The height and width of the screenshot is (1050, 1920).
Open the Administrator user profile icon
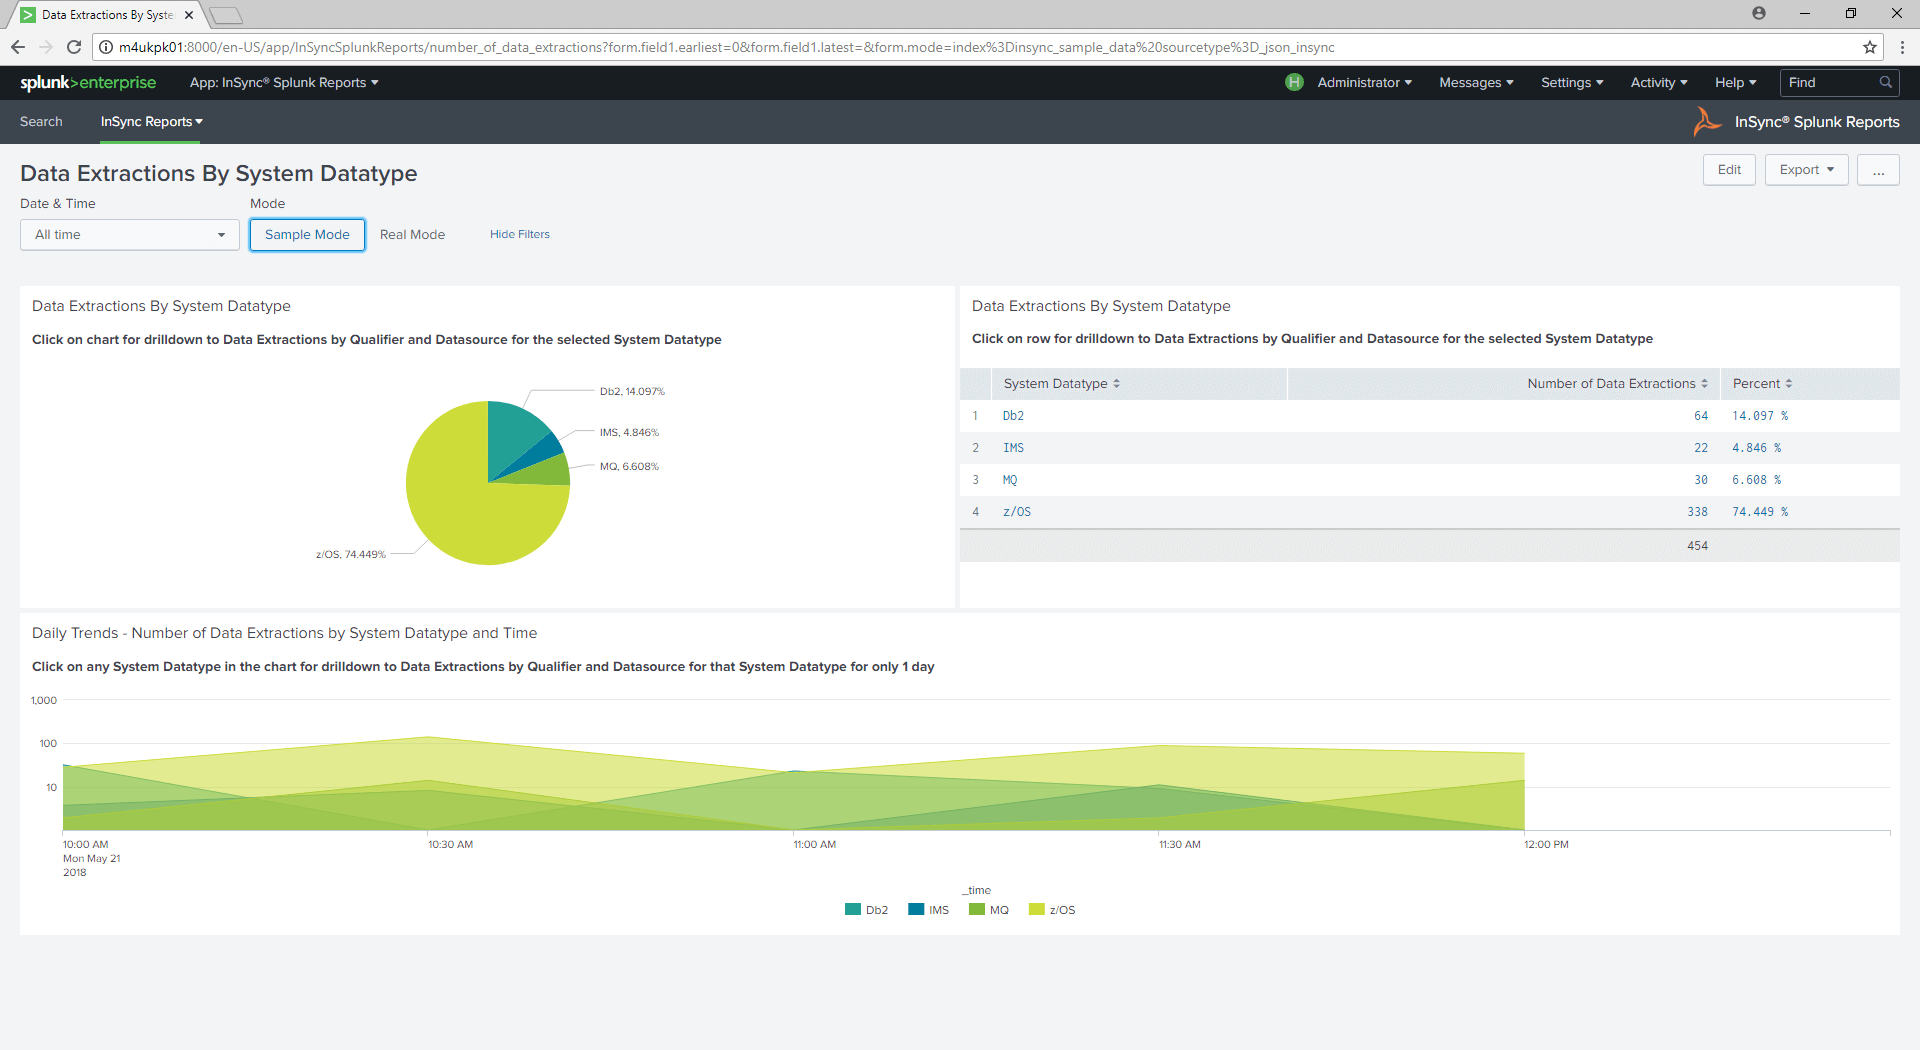[x=1294, y=82]
